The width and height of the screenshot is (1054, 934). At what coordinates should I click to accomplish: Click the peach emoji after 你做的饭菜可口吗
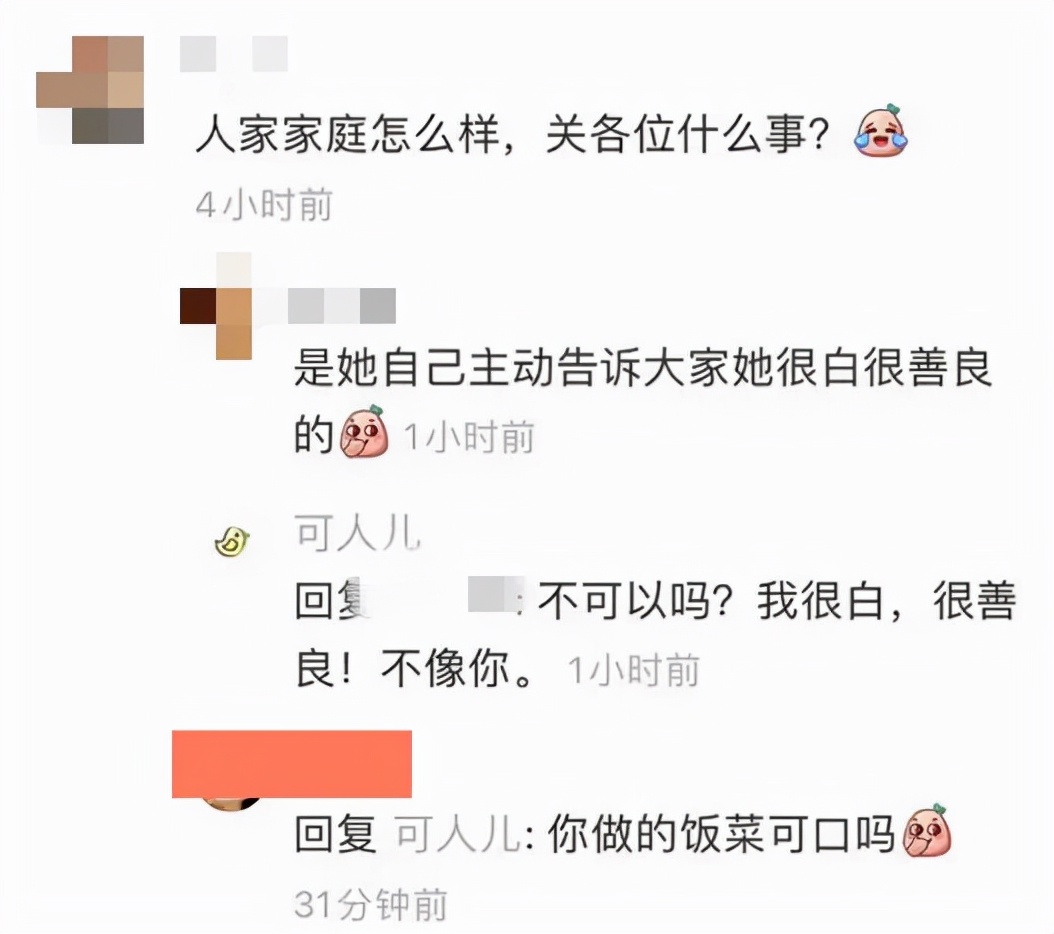coord(928,830)
